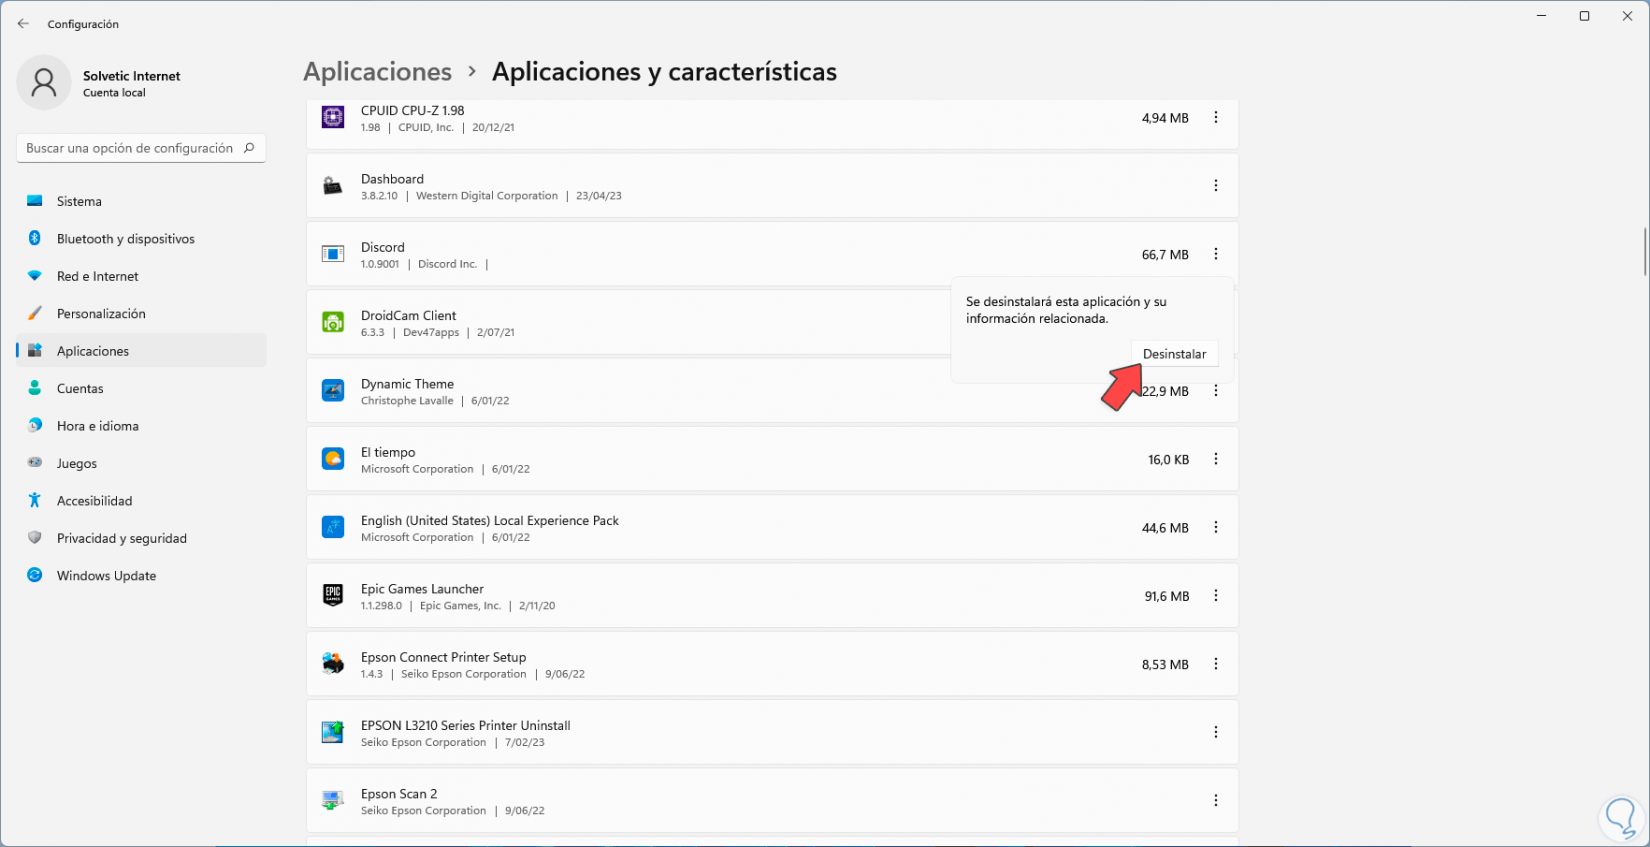Click the Discord app icon
This screenshot has width=1650, height=847.
point(333,254)
